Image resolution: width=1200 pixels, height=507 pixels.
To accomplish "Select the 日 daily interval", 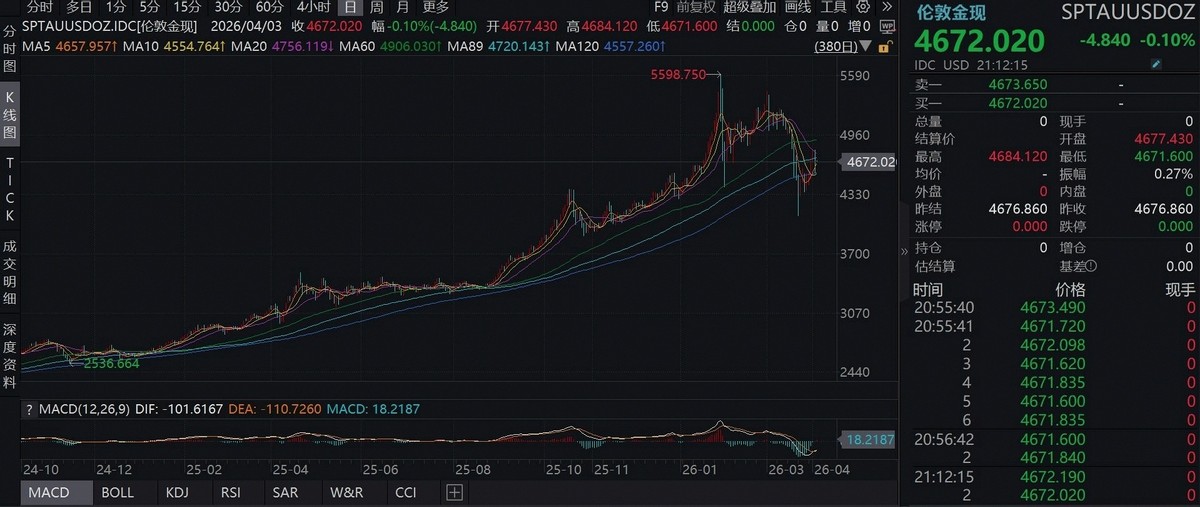I will coord(349,7).
